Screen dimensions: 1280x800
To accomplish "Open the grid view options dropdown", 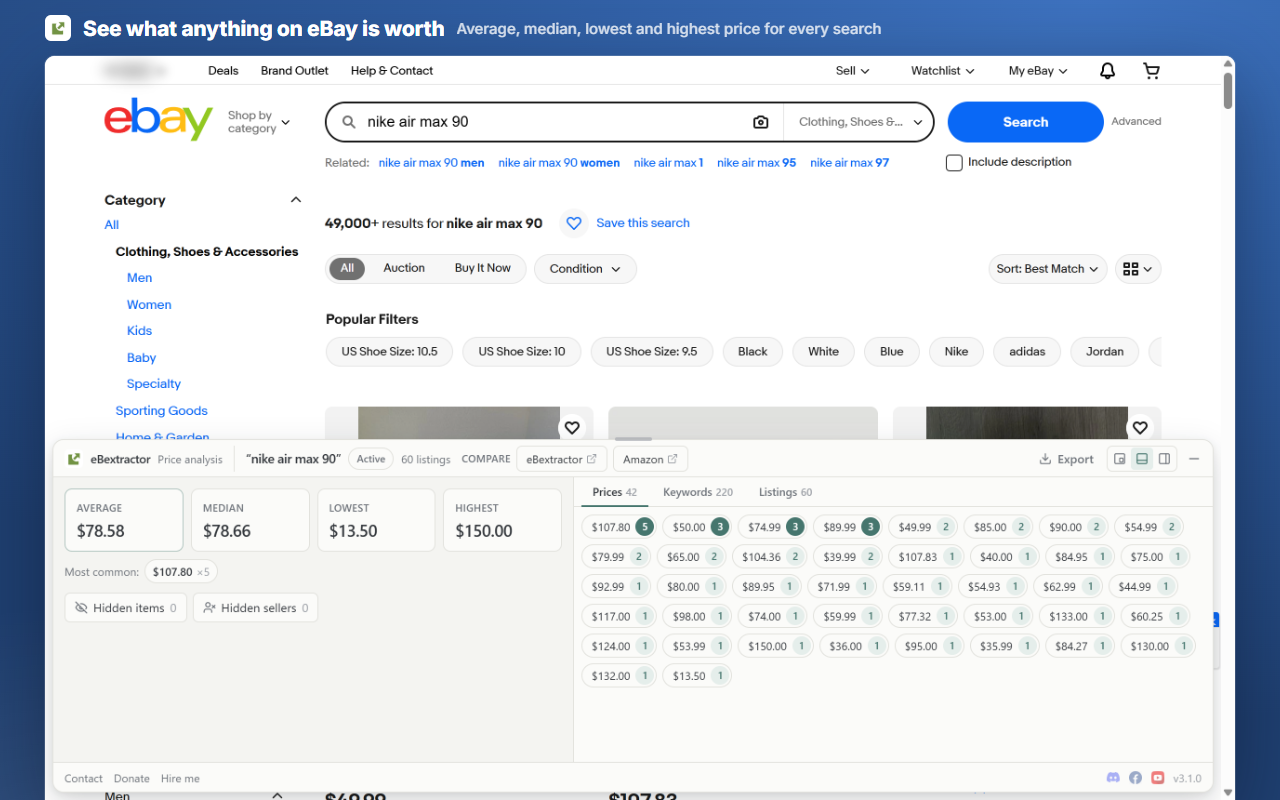I will click(1138, 269).
